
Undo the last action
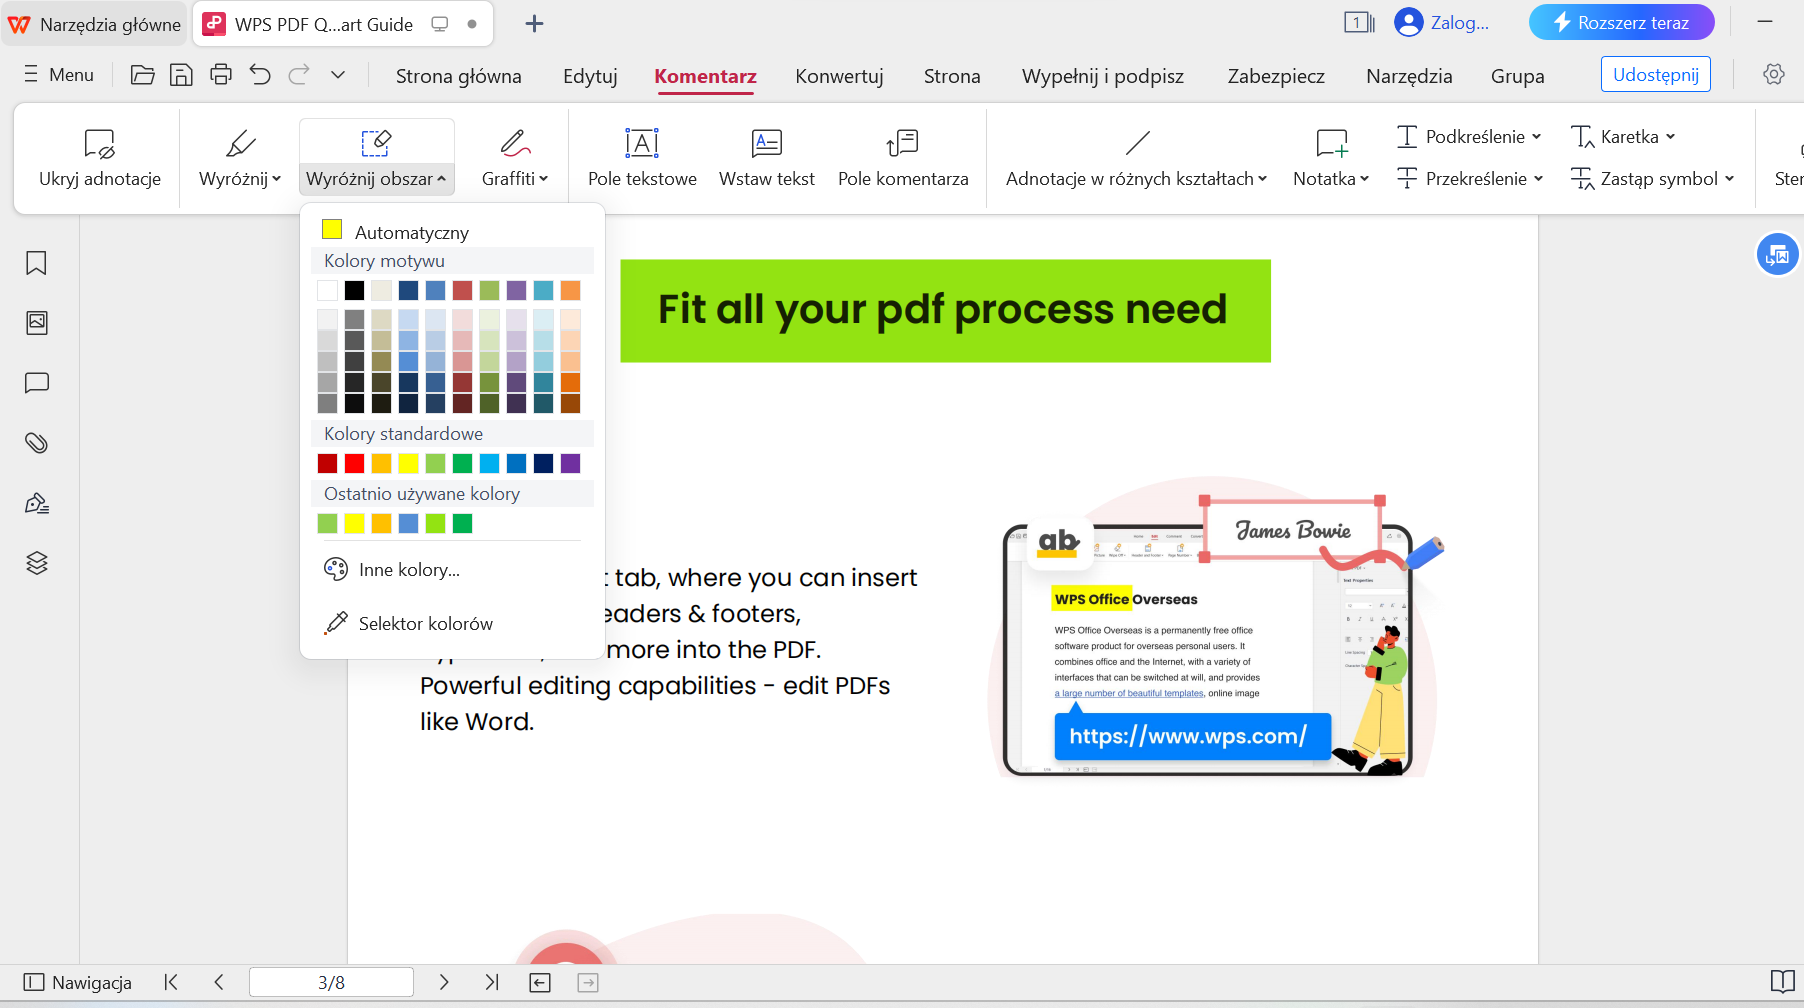[260, 75]
